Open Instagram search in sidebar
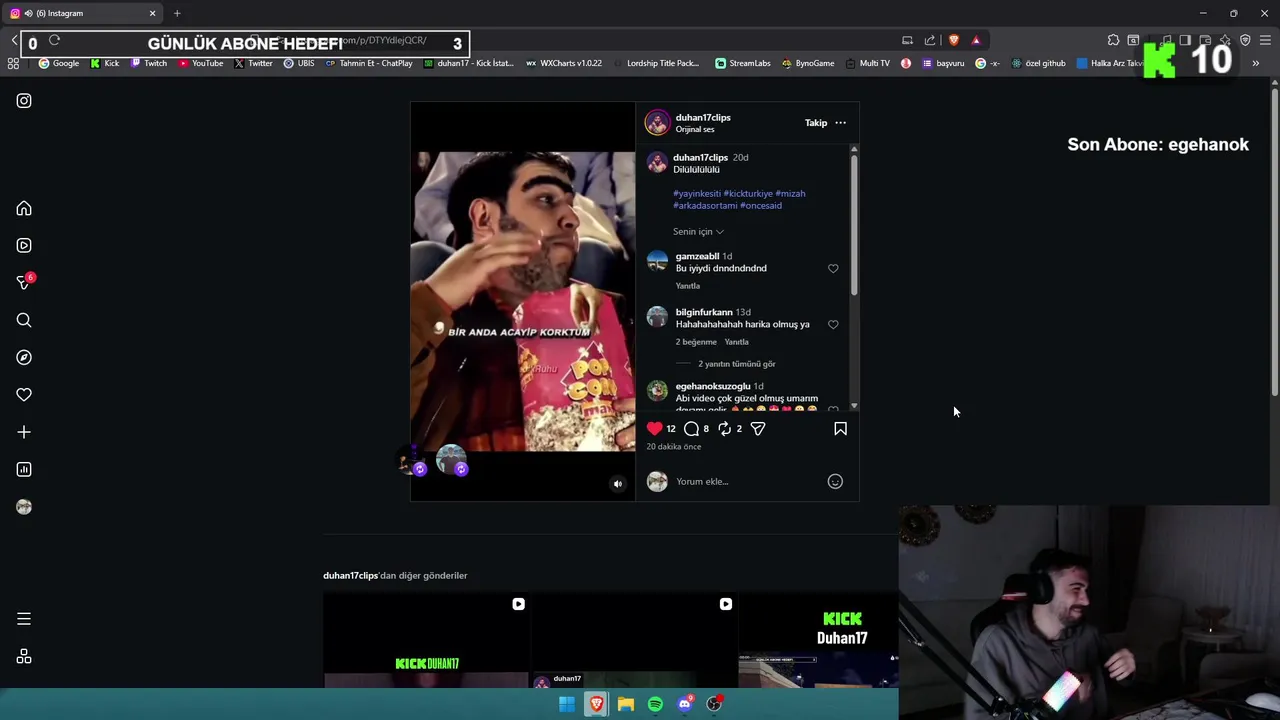The width and height of the screenshot is (1280, 720). [24, 320]
